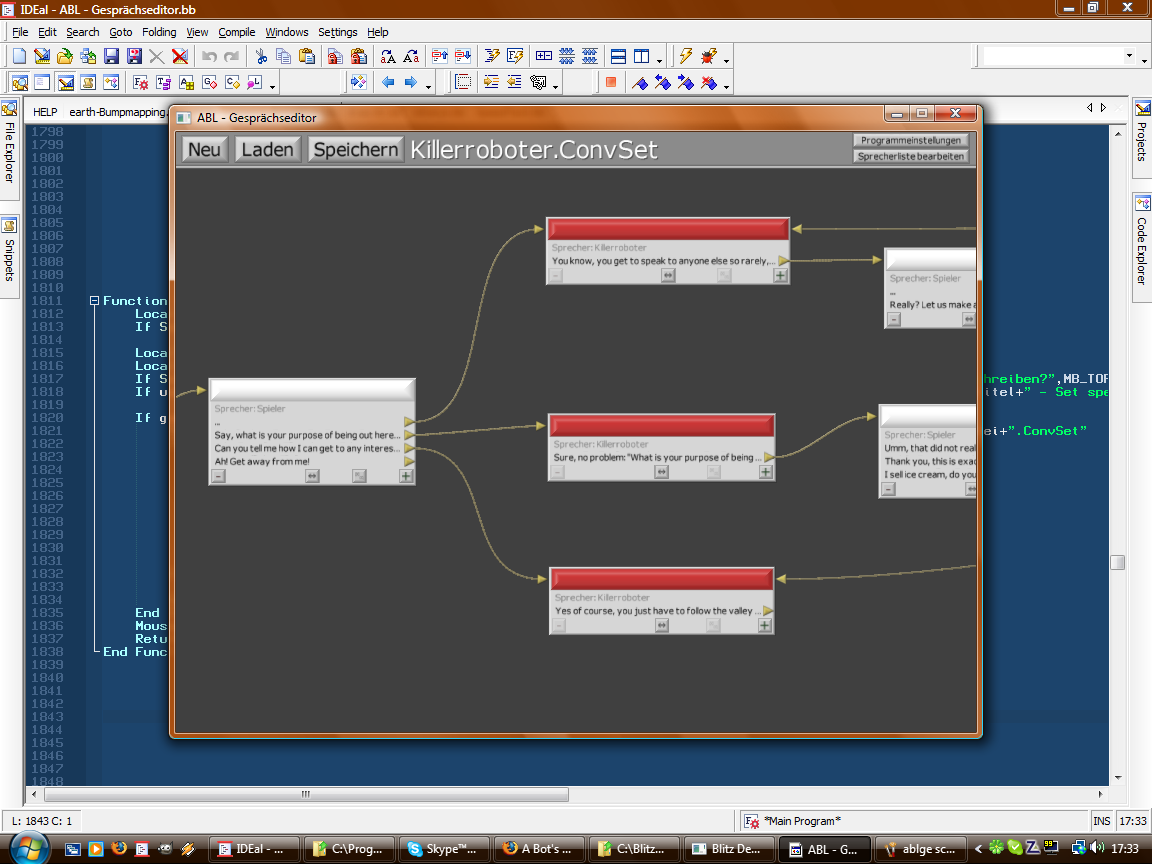Click the scissors Cut icon in toolbar

261,57
